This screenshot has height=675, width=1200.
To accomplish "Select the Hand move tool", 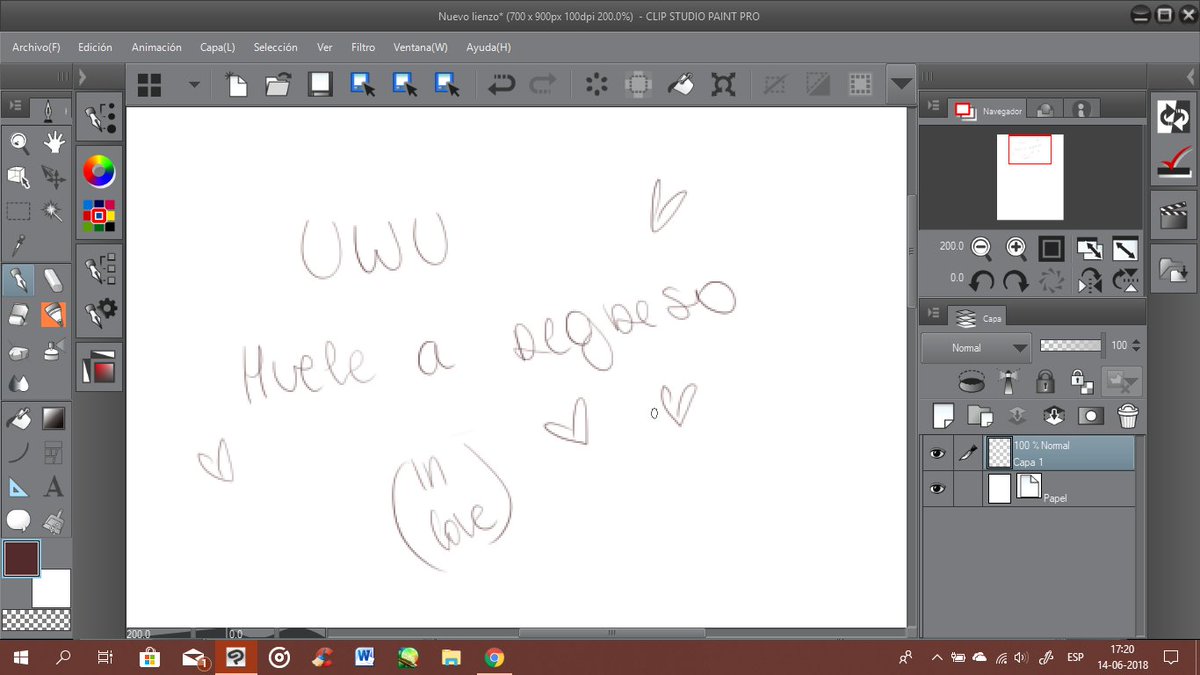I will point(53,143).
